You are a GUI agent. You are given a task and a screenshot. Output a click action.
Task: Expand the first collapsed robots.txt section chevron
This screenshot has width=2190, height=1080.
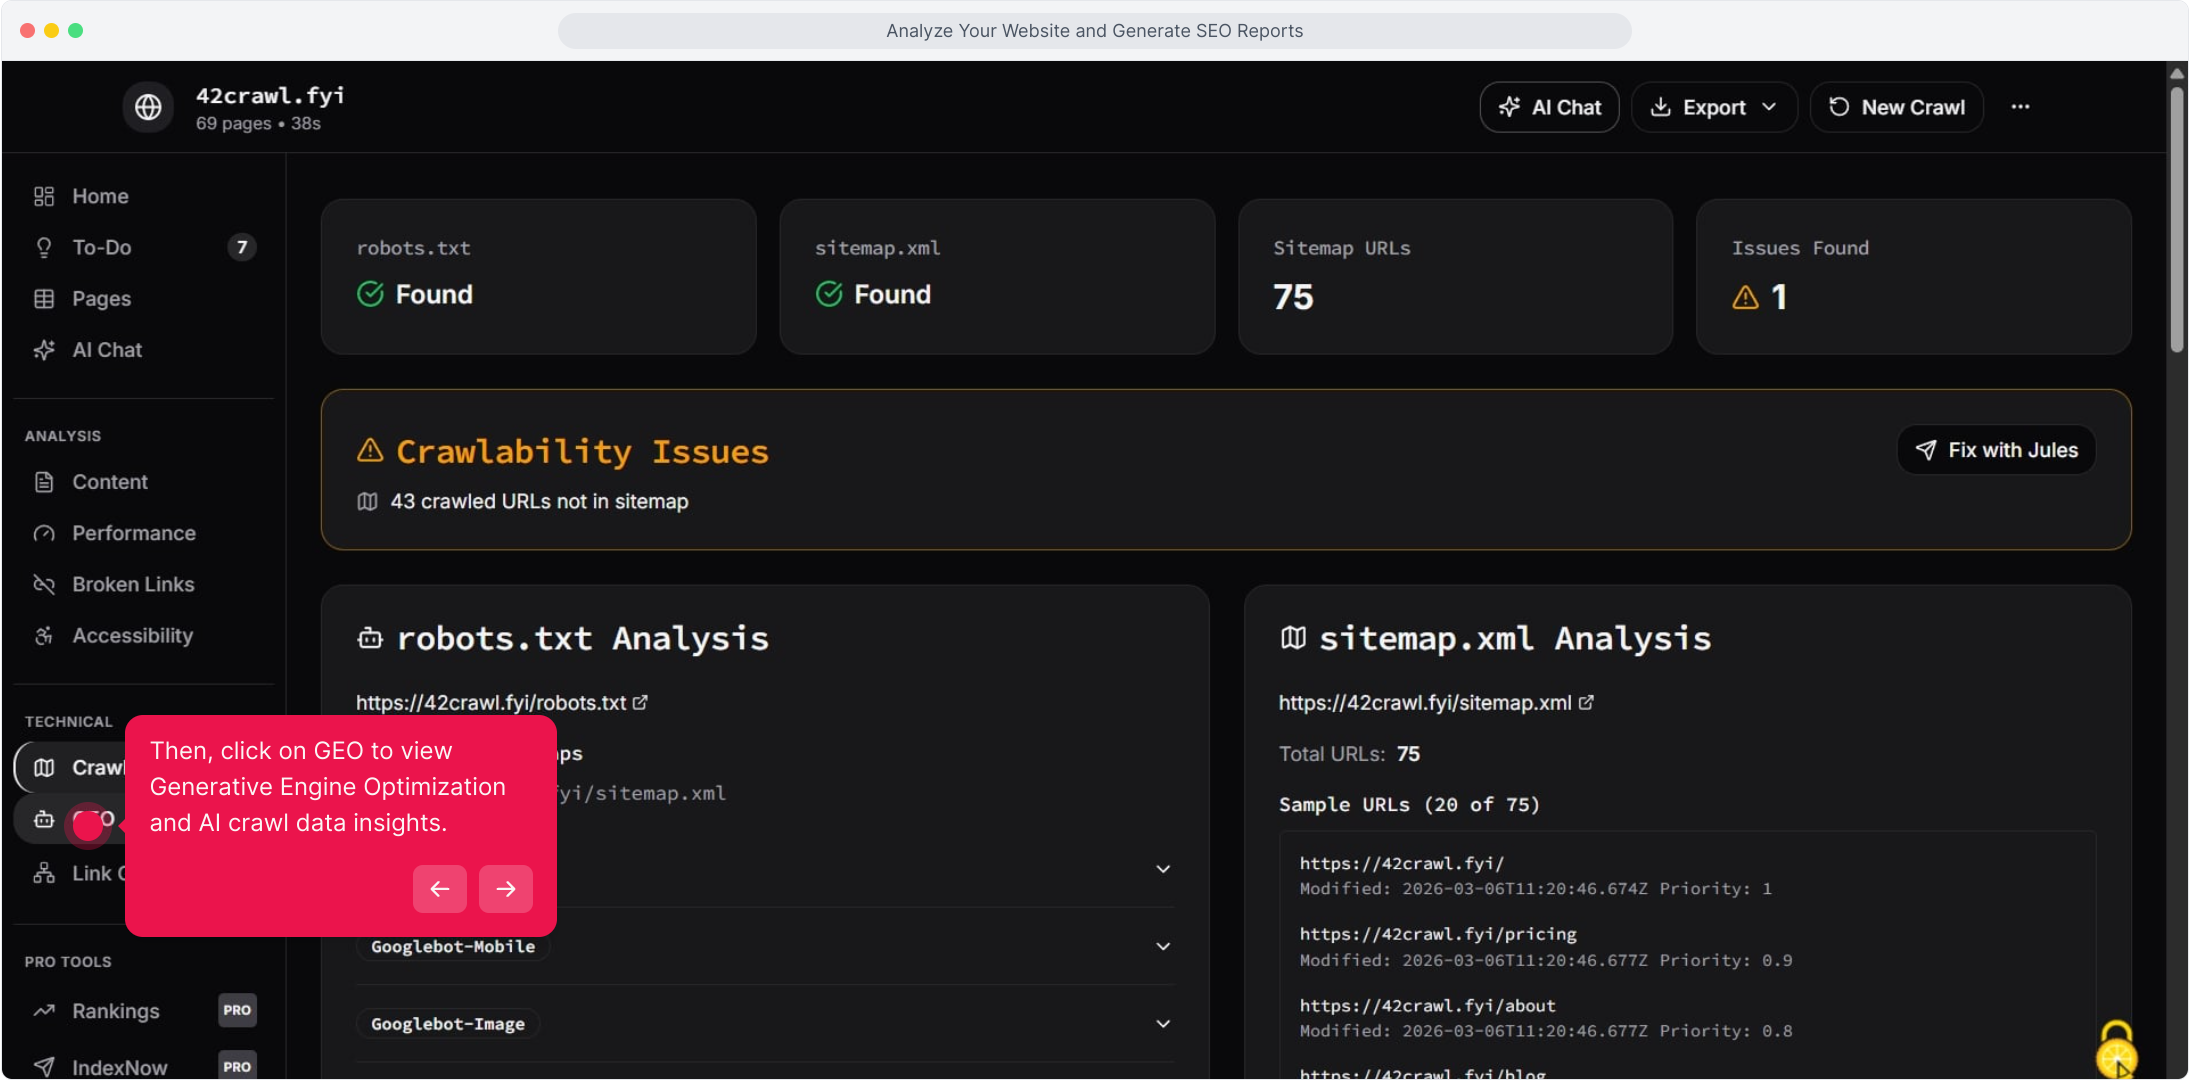click(1163, 869)
